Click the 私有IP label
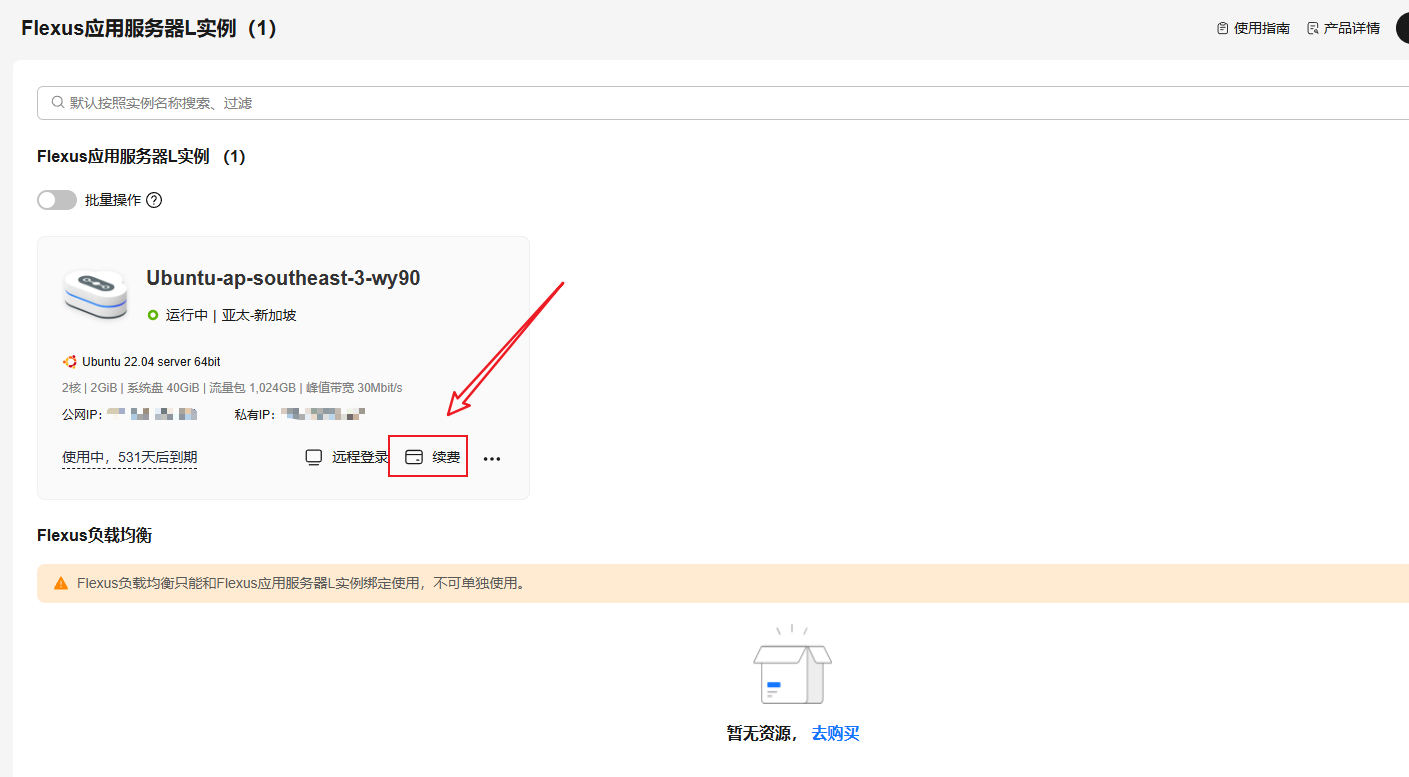This screenshot has width=1409, height=777. (254, 414)
